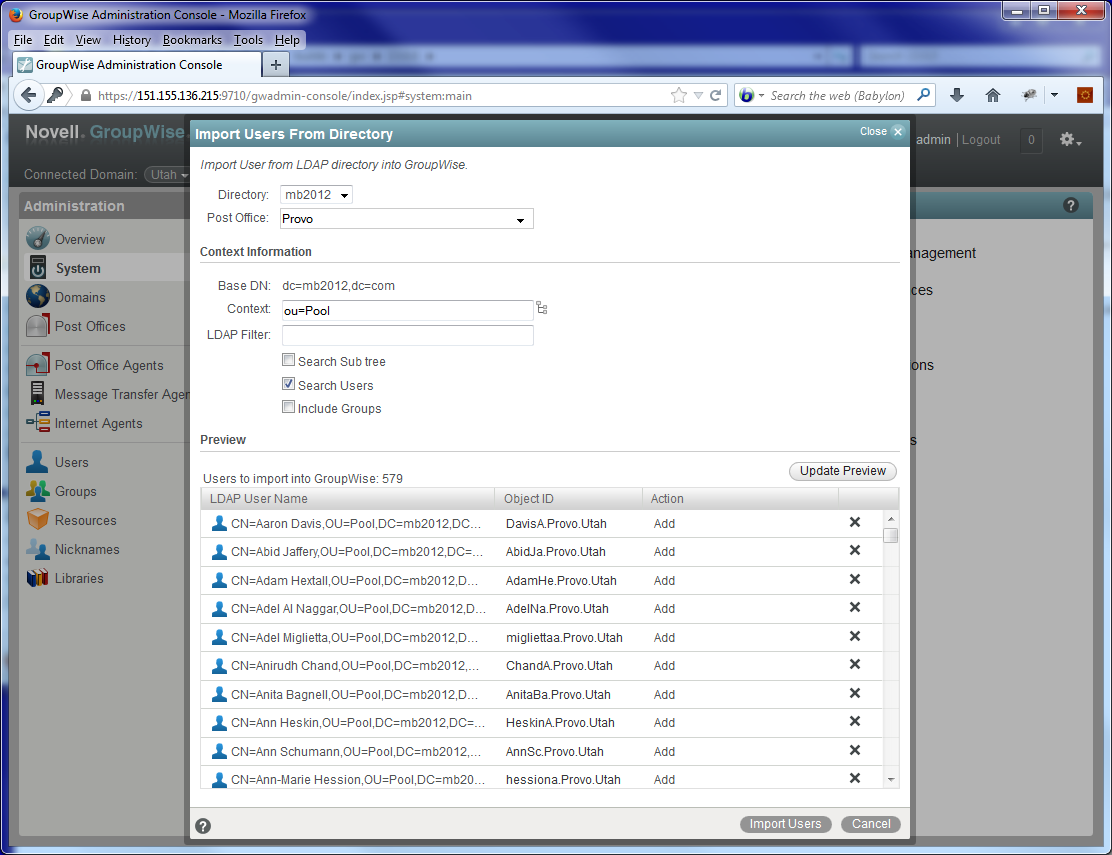Viewport: 1112px width, 855px height.
Task: Open the Bookmarks menu
Action: click(x=192, y=40)
